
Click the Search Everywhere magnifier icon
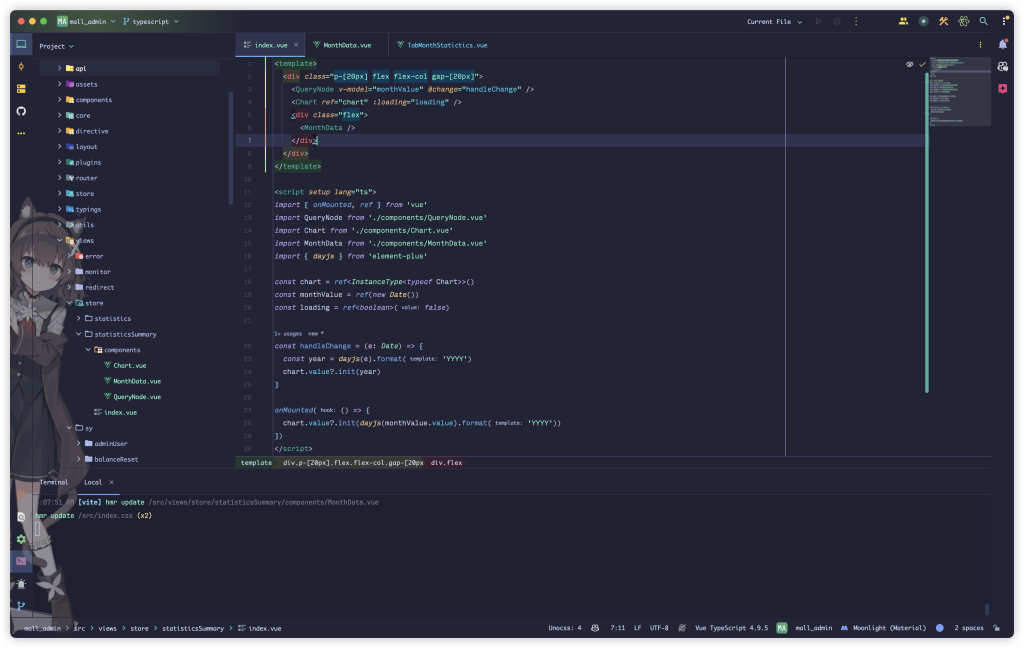coord(983,21)
